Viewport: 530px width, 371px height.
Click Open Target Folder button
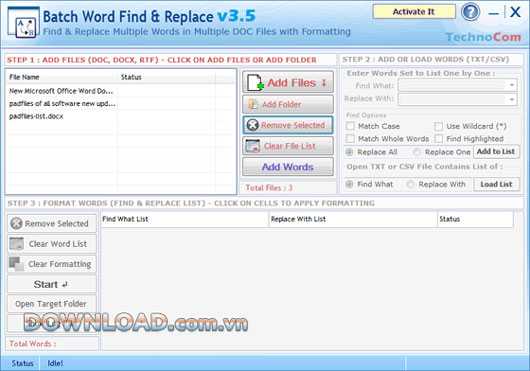52,304
